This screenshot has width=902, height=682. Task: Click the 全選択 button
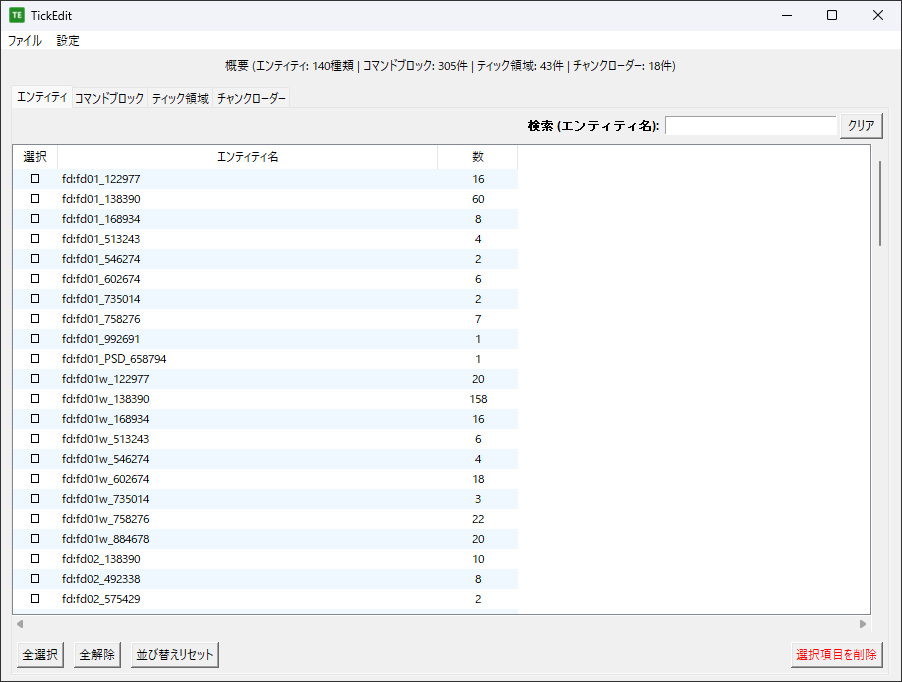pyautogui.click(x=40, y=655)
